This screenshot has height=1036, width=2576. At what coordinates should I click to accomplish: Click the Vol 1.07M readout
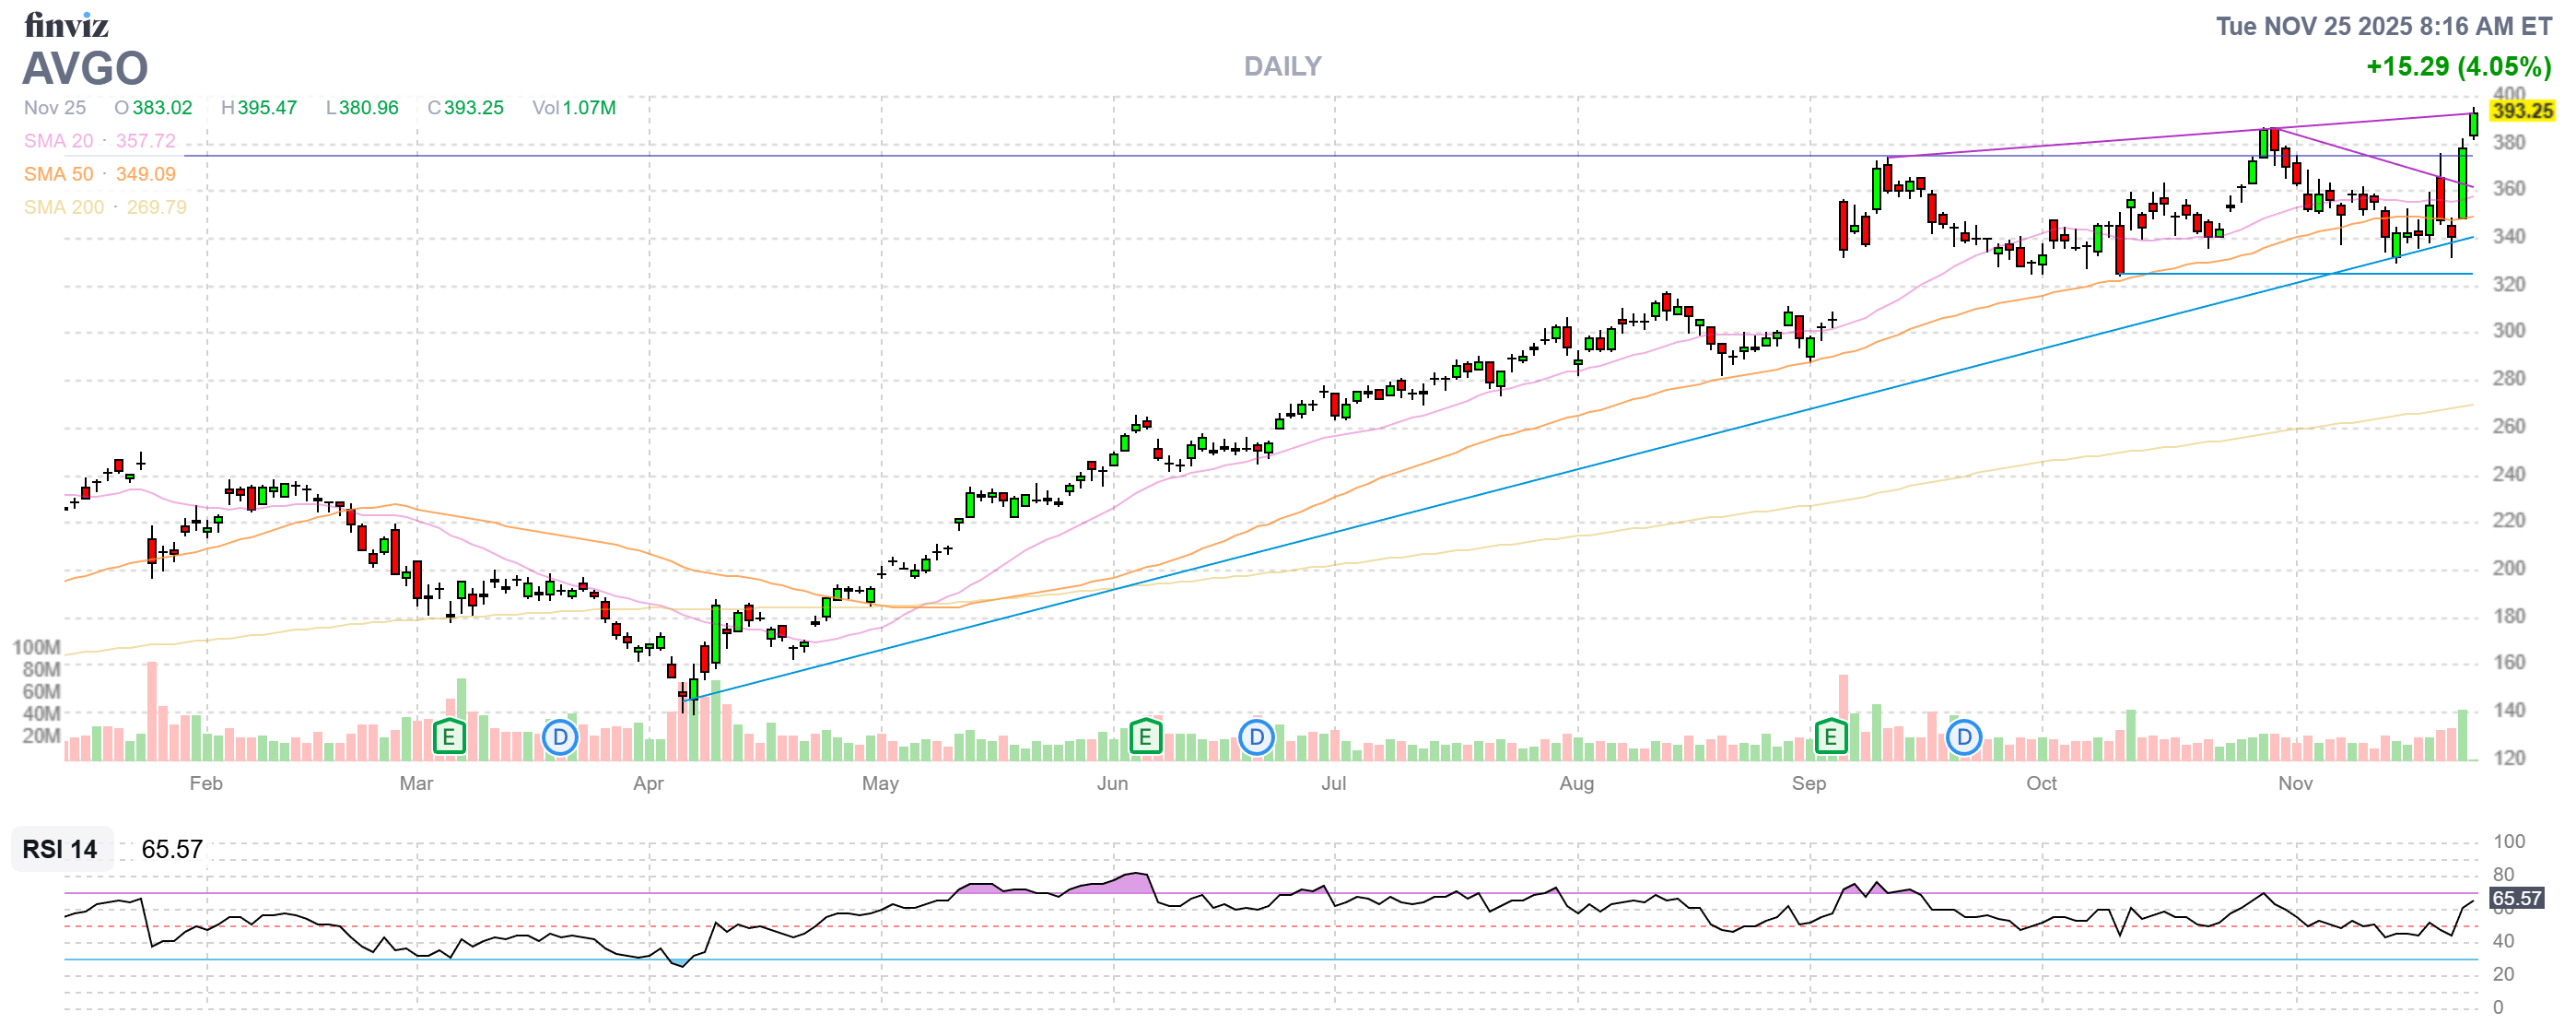574,108
